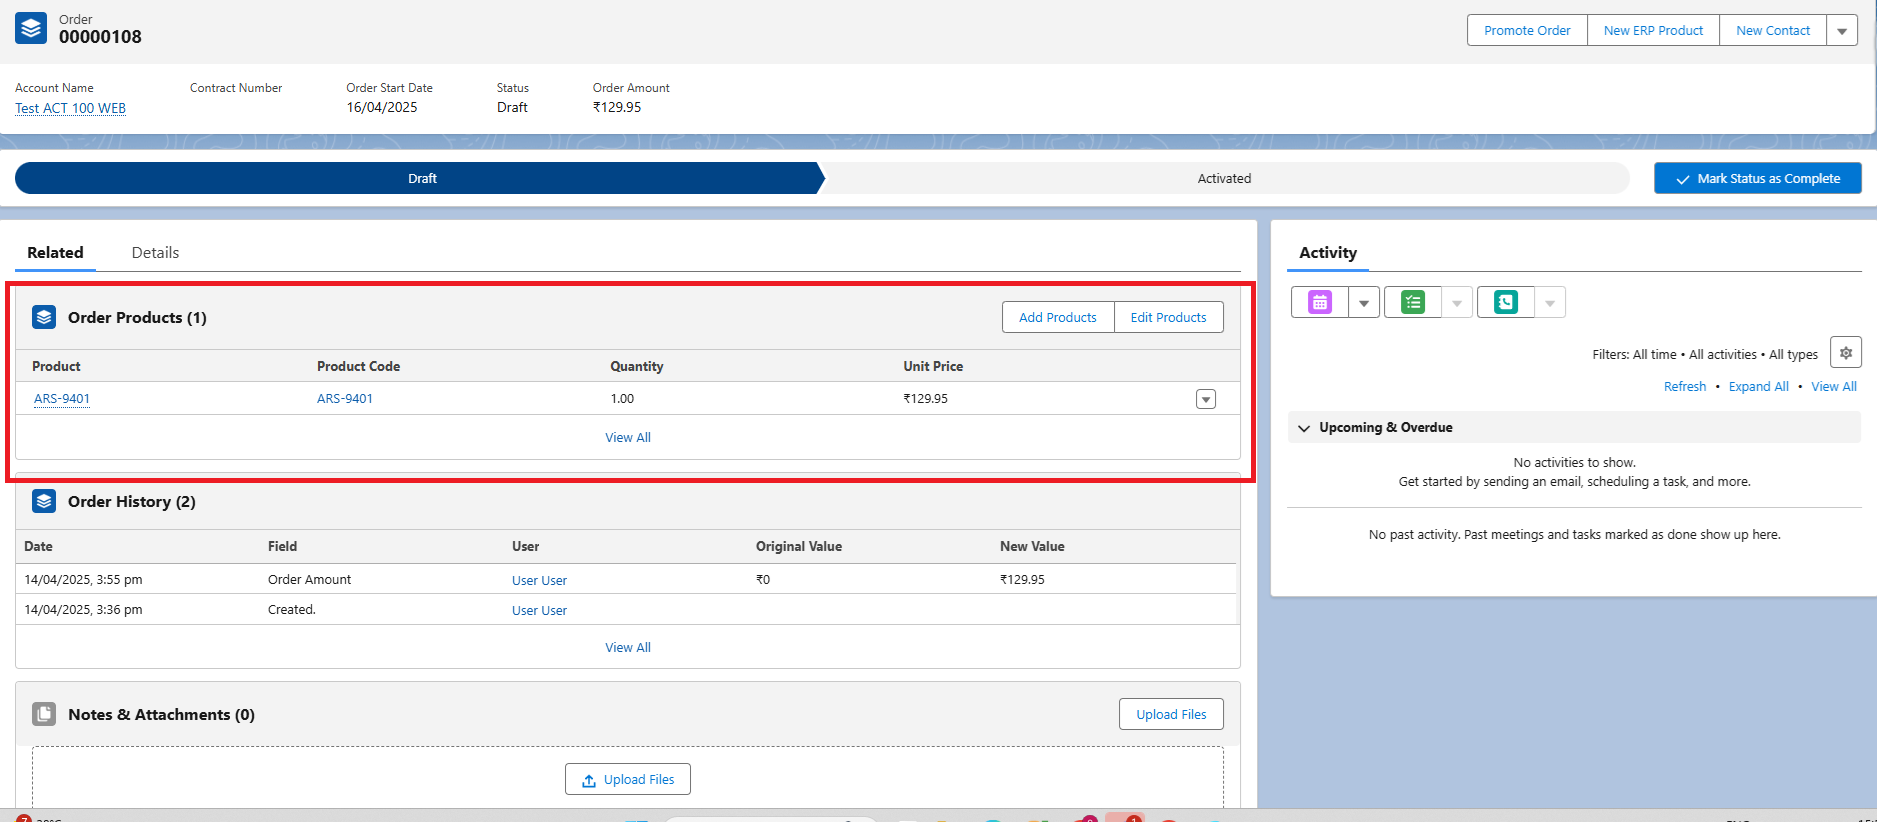The width and height of the screenshot is (1877, 822).
Task: Collapse the Upcoming & Overdue section
Action: [1304, 428]
